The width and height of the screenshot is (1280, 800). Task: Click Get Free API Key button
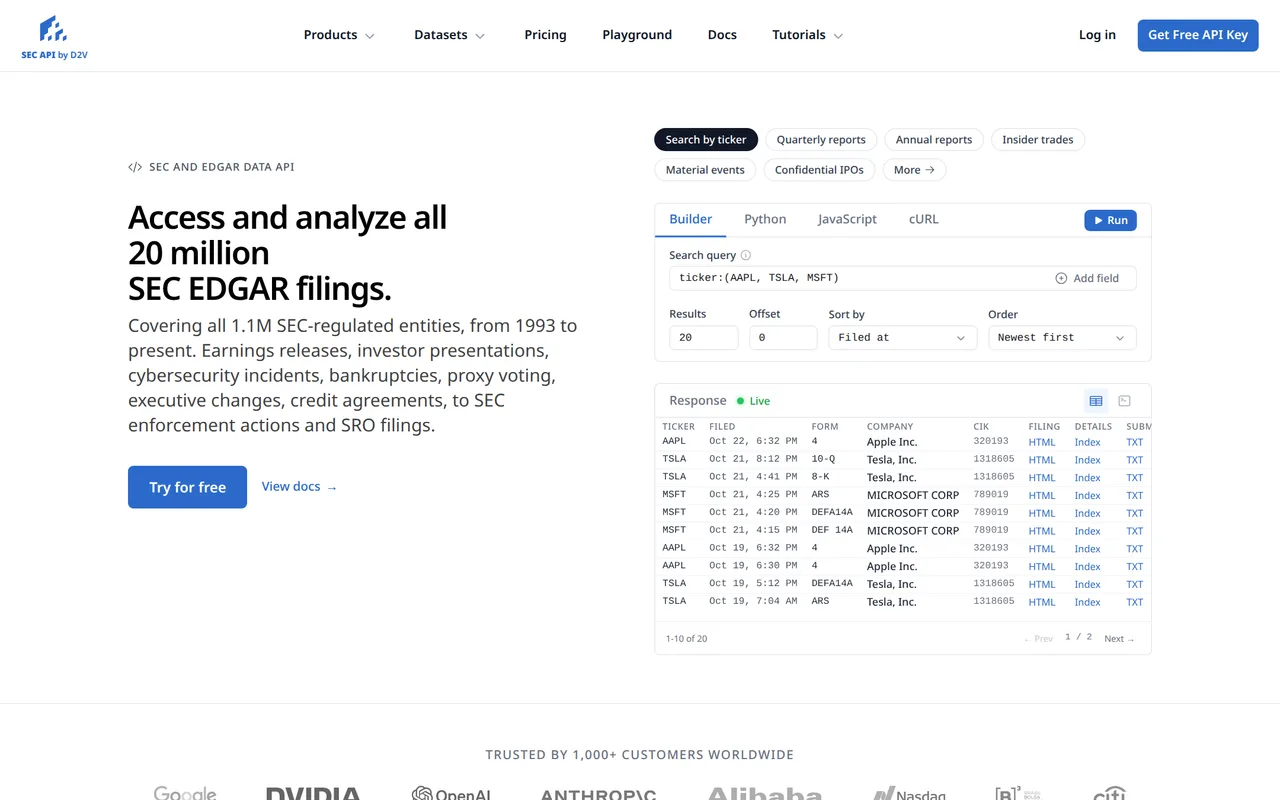[1198, 35]
